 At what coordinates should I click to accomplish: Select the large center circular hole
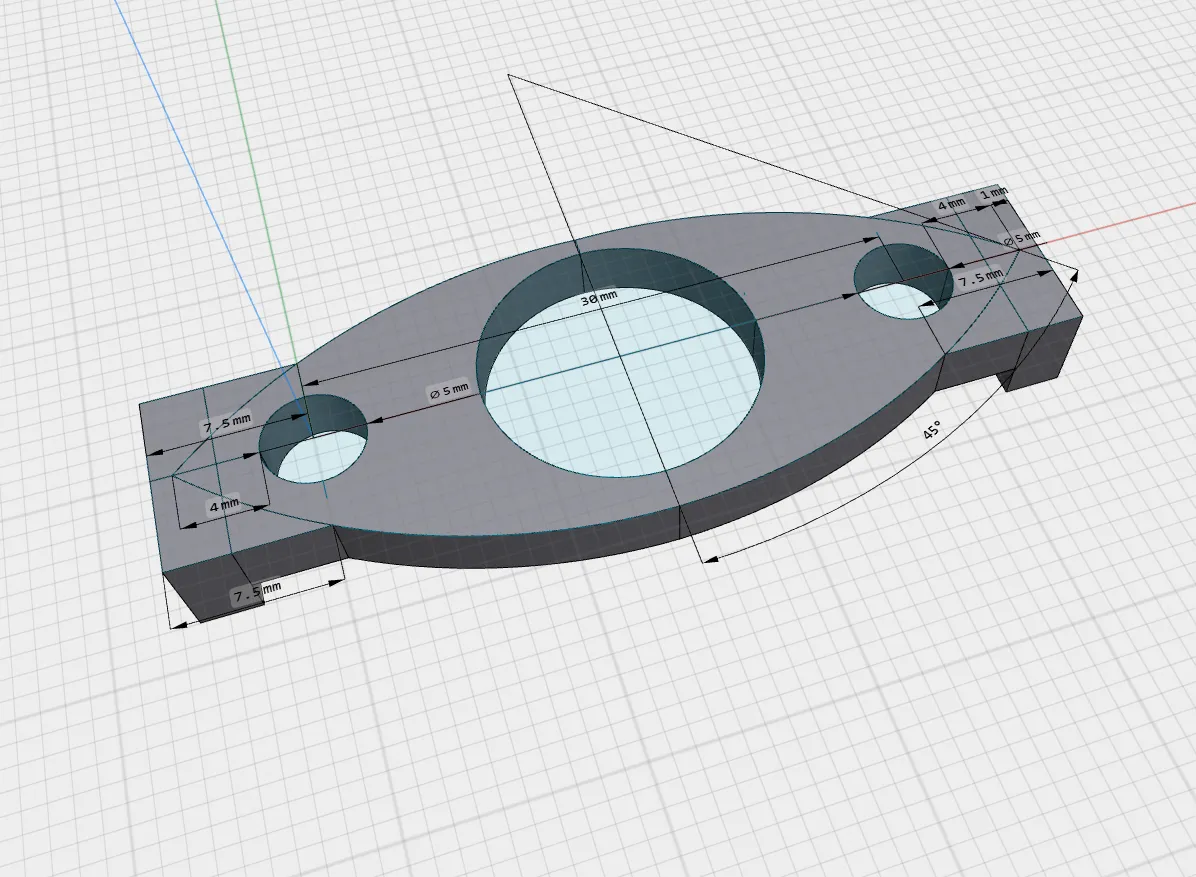620,361
